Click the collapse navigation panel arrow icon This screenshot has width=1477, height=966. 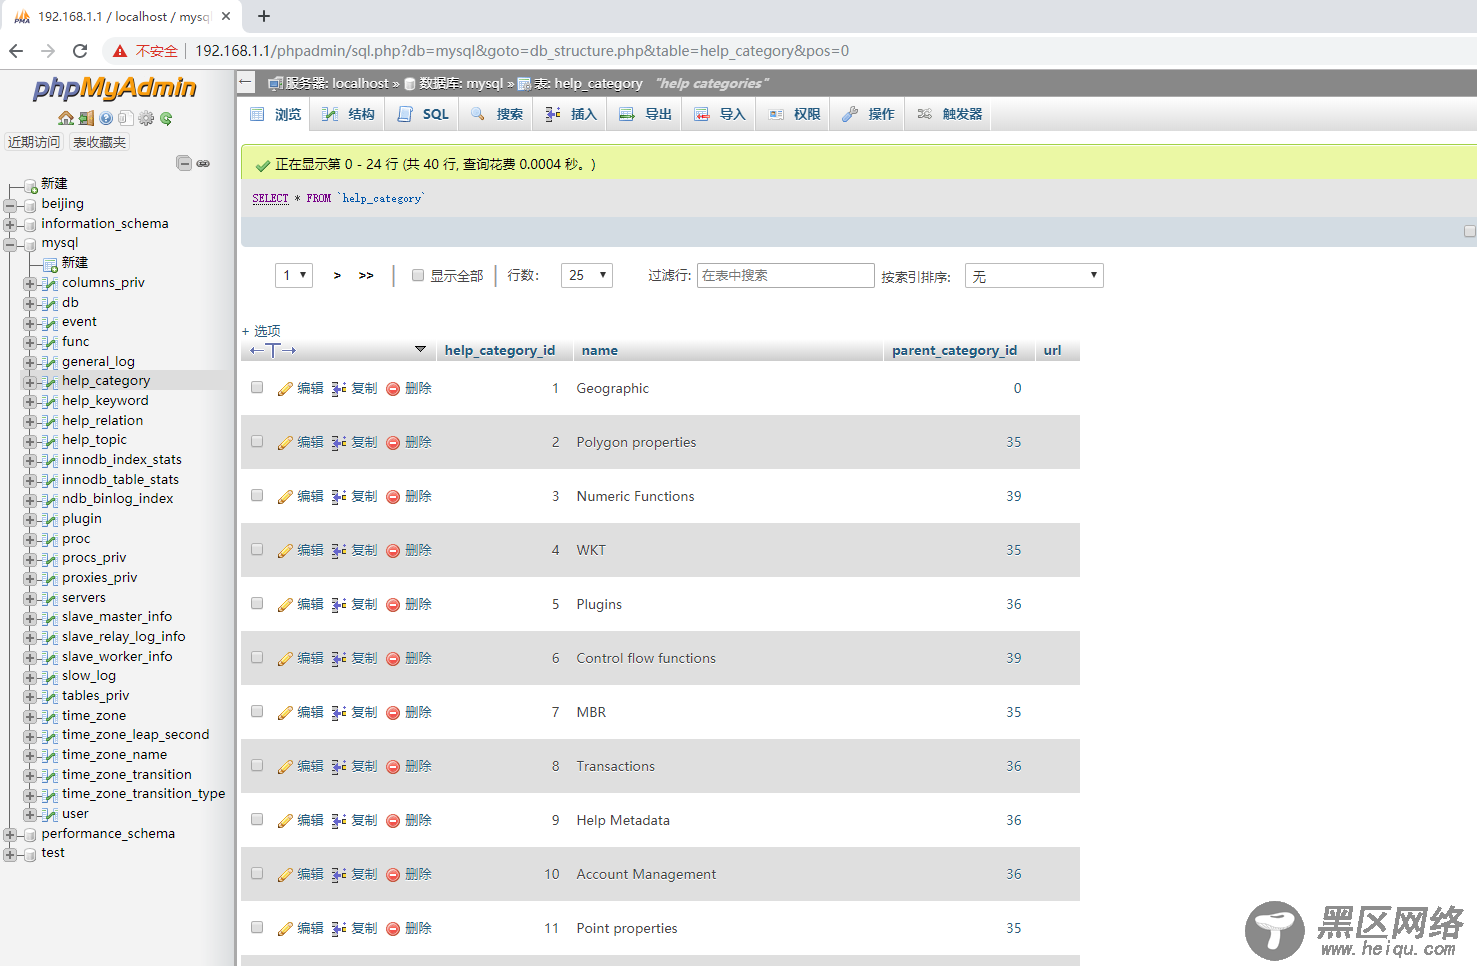(x=246, y=82)
